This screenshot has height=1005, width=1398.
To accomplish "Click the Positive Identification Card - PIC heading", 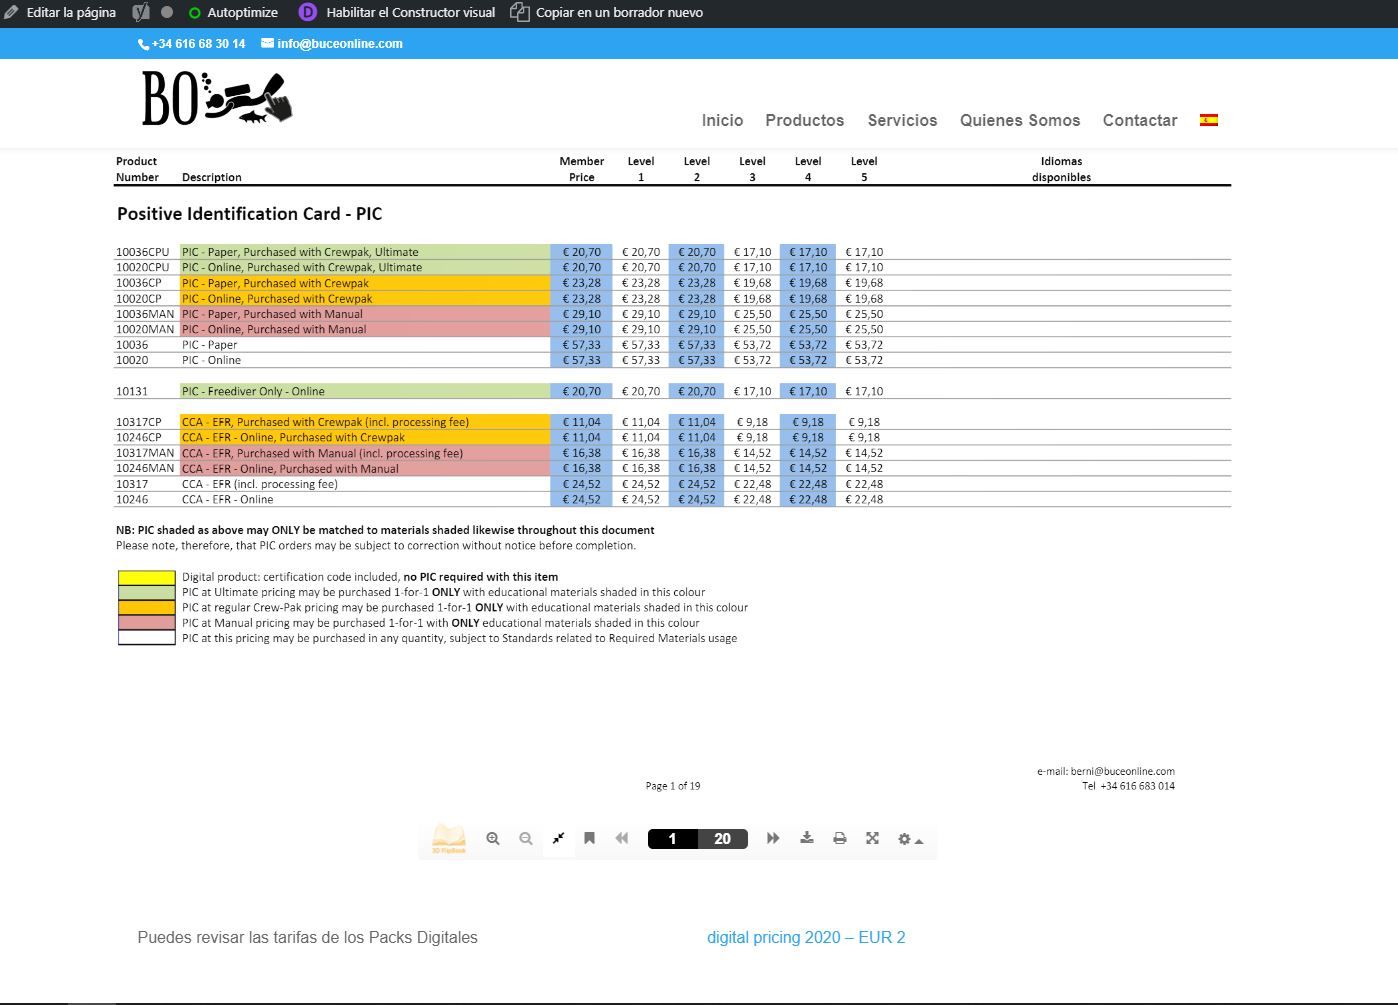I will coord(249,214).
